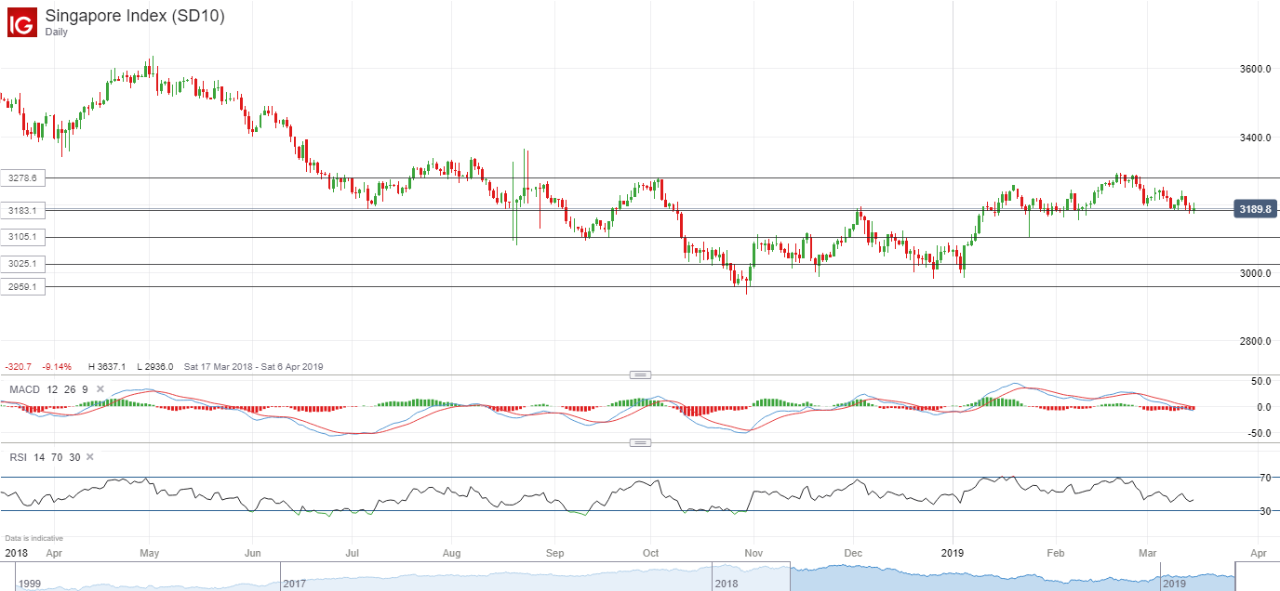Image resolution: width=1280 pixels, height=591 pixels.
Task: Click the selected dark range in the navigator
Action: point(1012,577)
